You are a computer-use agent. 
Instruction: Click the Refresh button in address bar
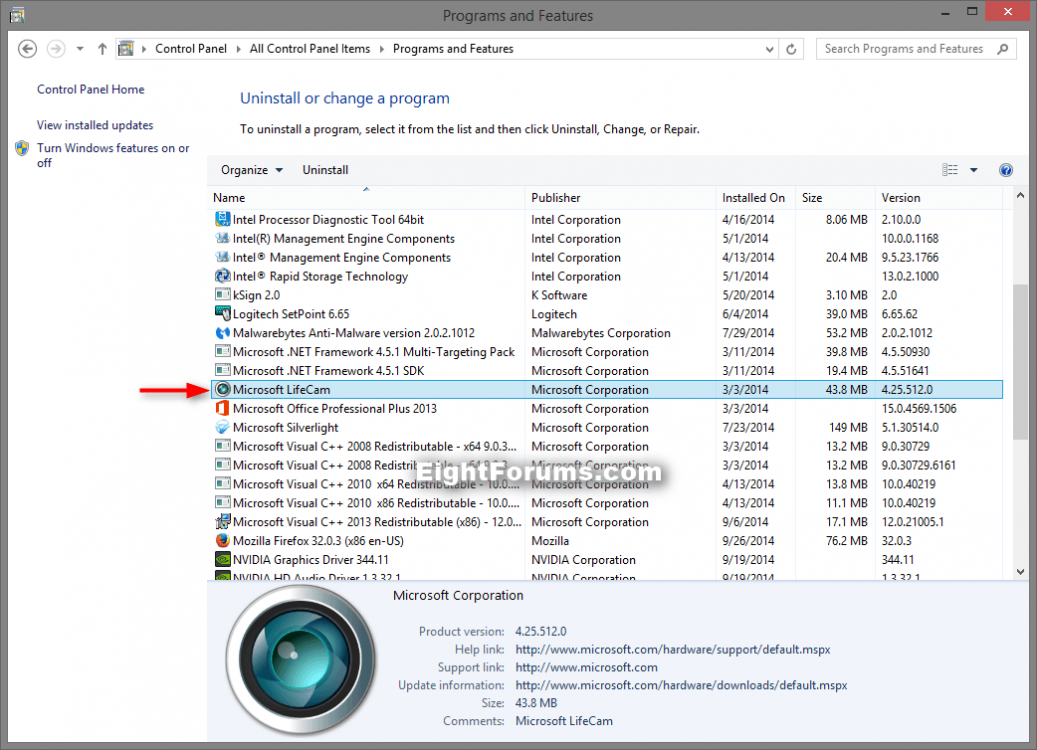[791, 49]
